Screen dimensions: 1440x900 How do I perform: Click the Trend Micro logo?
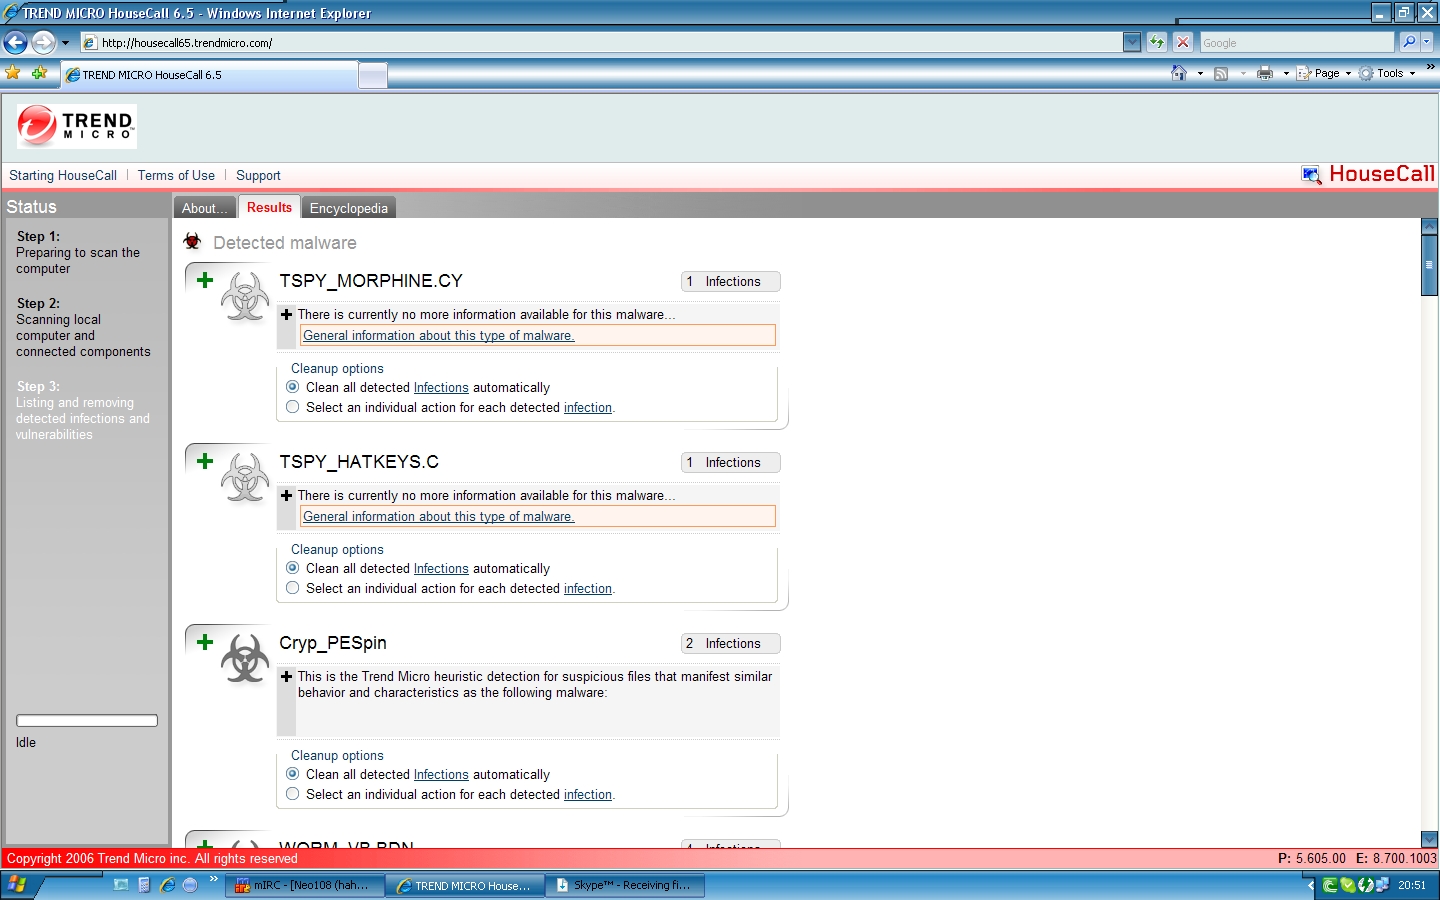click(77, 127)
